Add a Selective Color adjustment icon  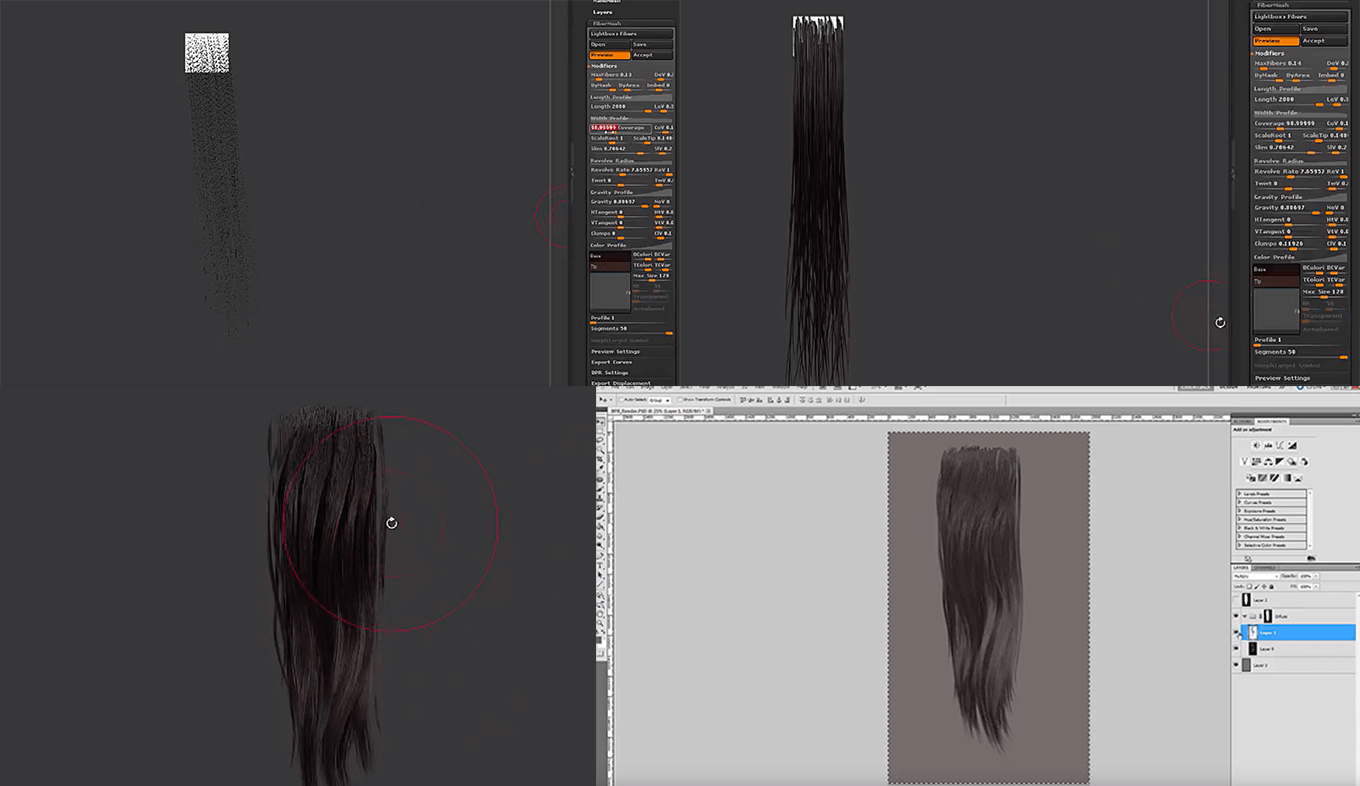click(1299, 478)
